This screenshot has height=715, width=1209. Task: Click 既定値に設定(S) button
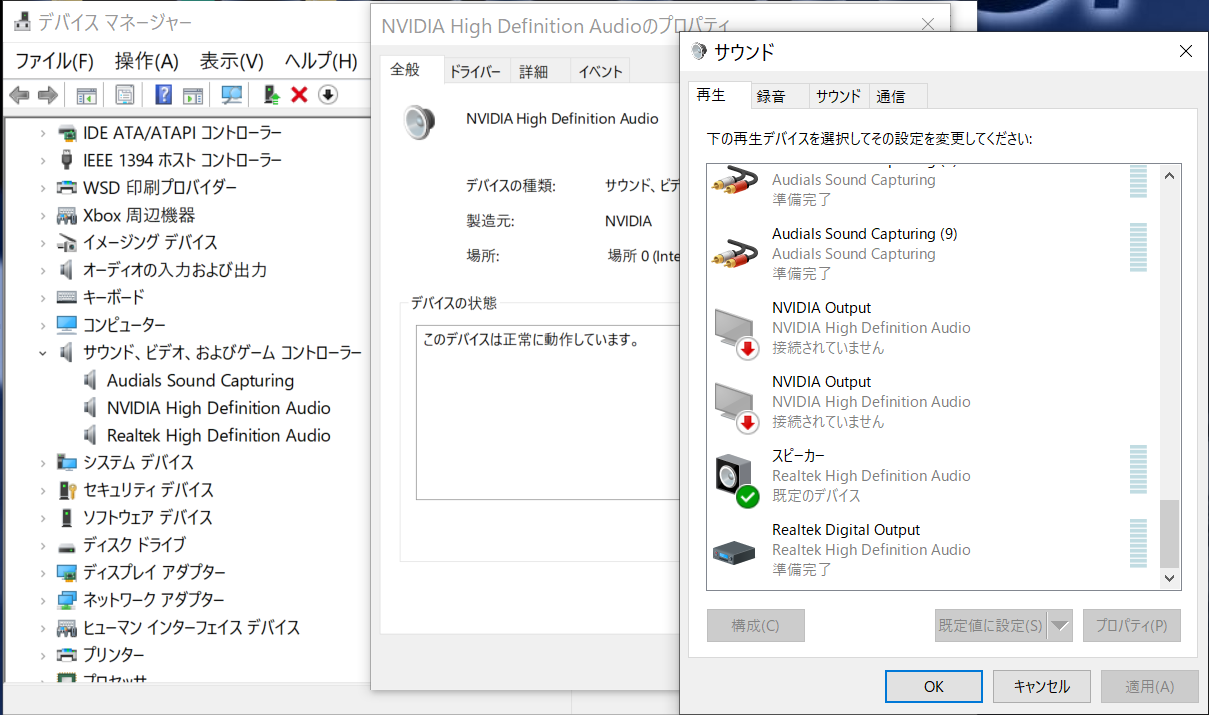pos(991,626)
